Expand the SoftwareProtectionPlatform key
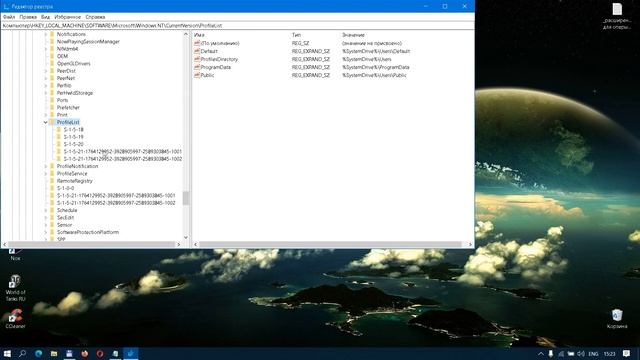Viewport: 640px width, 360px height. pos(45,232)
